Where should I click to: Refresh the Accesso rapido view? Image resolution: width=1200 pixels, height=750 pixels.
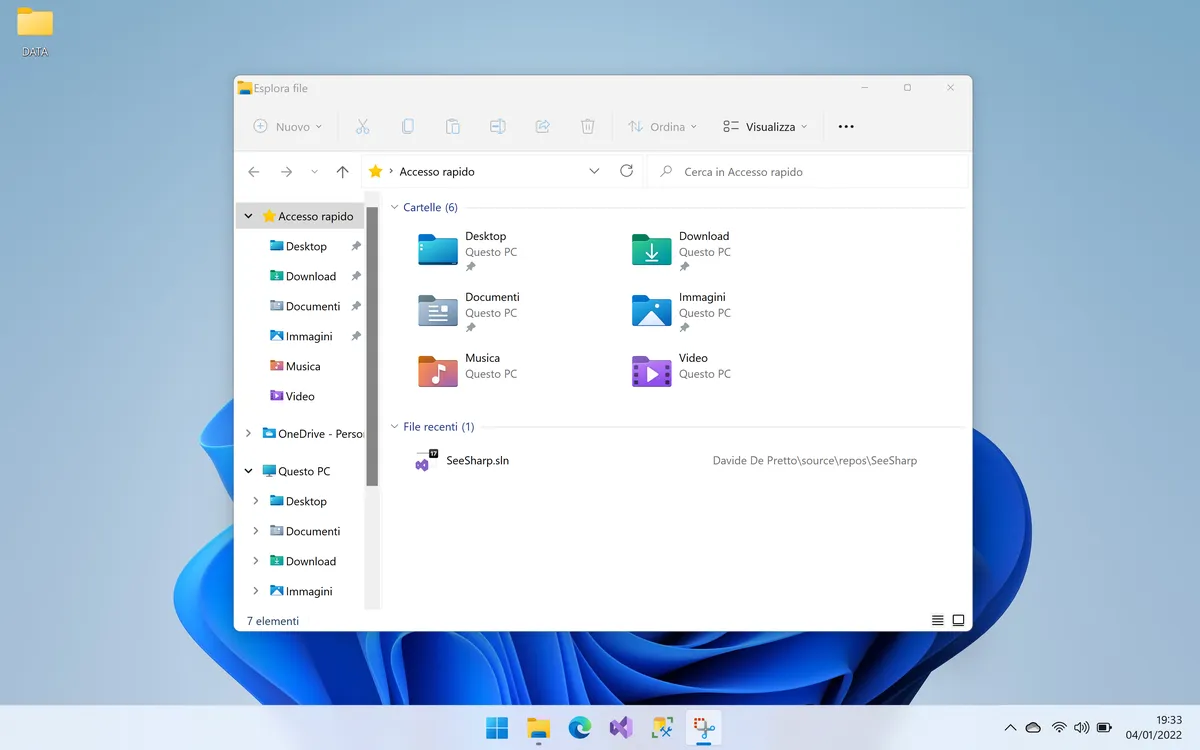(x=626, y=171)
